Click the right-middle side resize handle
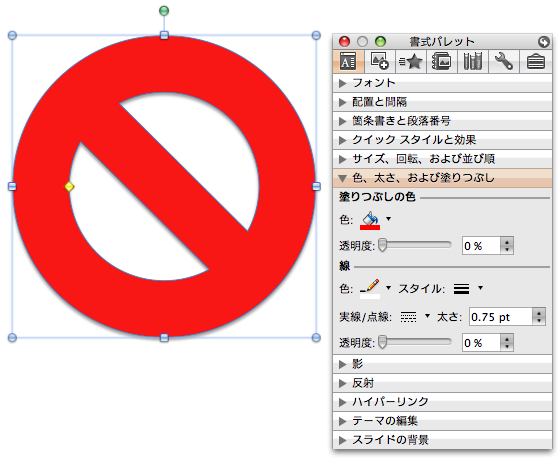560x458 pixels. 316,186
